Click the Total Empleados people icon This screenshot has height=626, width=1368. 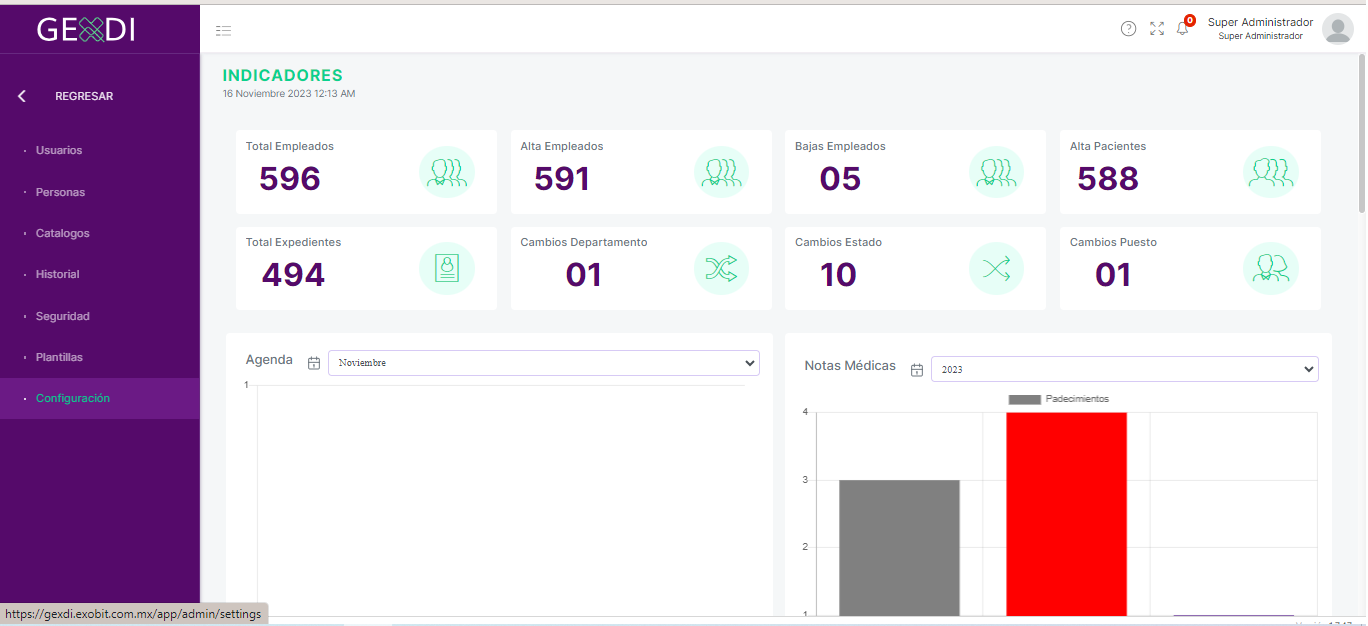(x=446, y=172)
